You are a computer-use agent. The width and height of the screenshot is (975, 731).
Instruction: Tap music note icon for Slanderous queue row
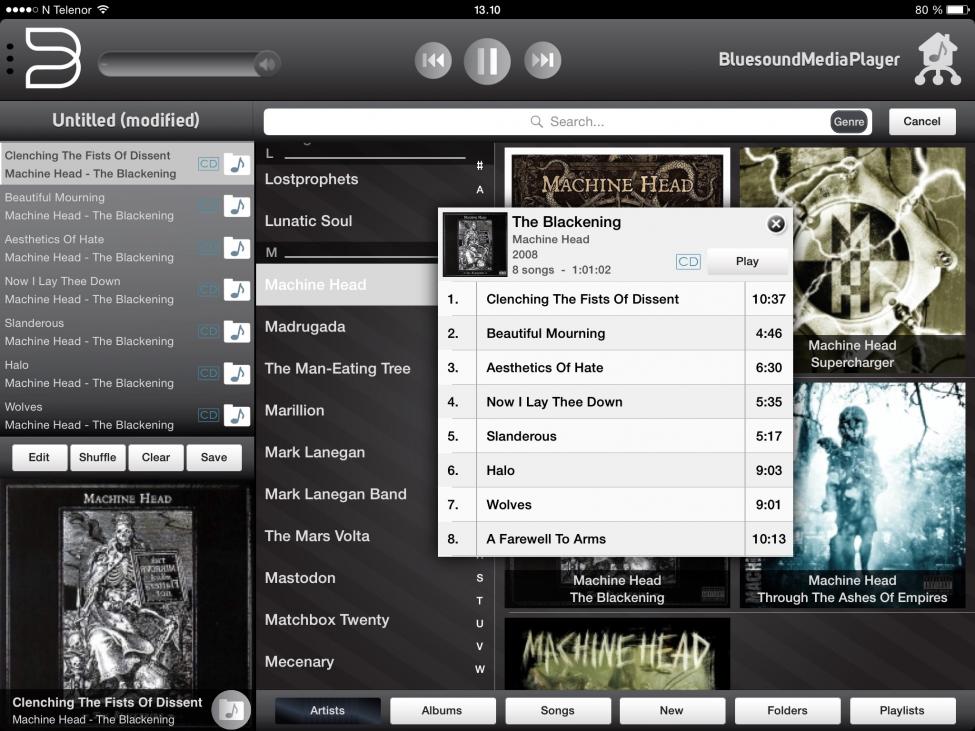coord(237,332)
